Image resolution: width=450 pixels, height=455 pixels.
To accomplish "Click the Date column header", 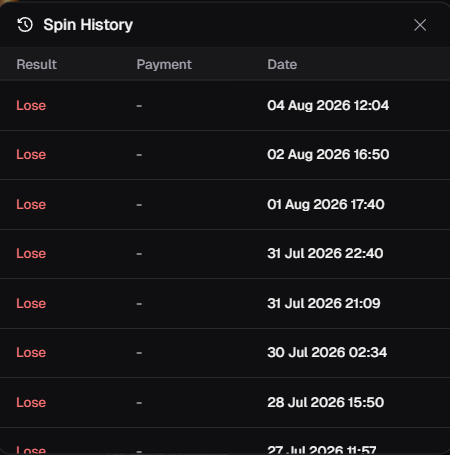I will (282, 64).
